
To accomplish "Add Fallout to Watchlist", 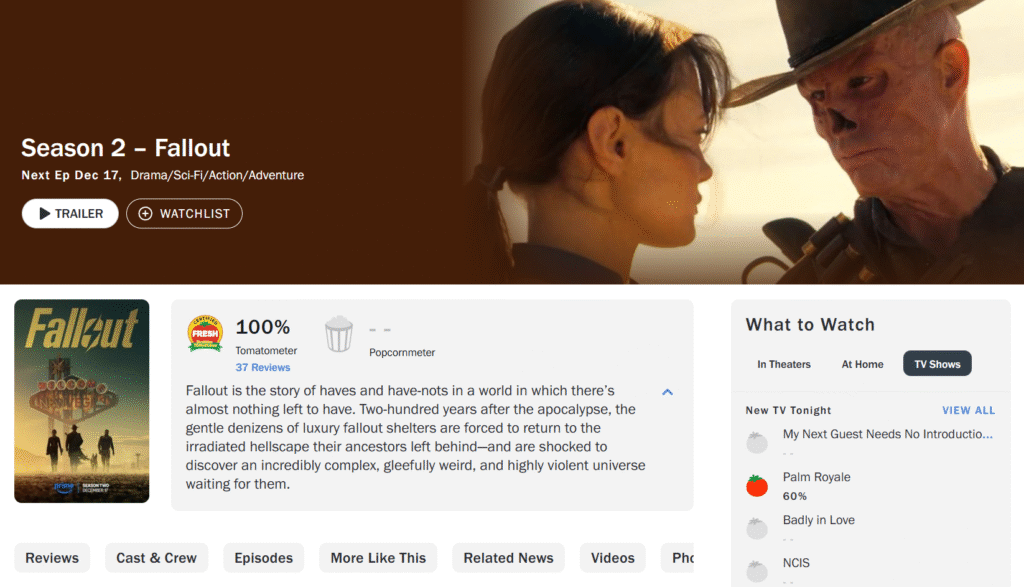I will (184, 213).
